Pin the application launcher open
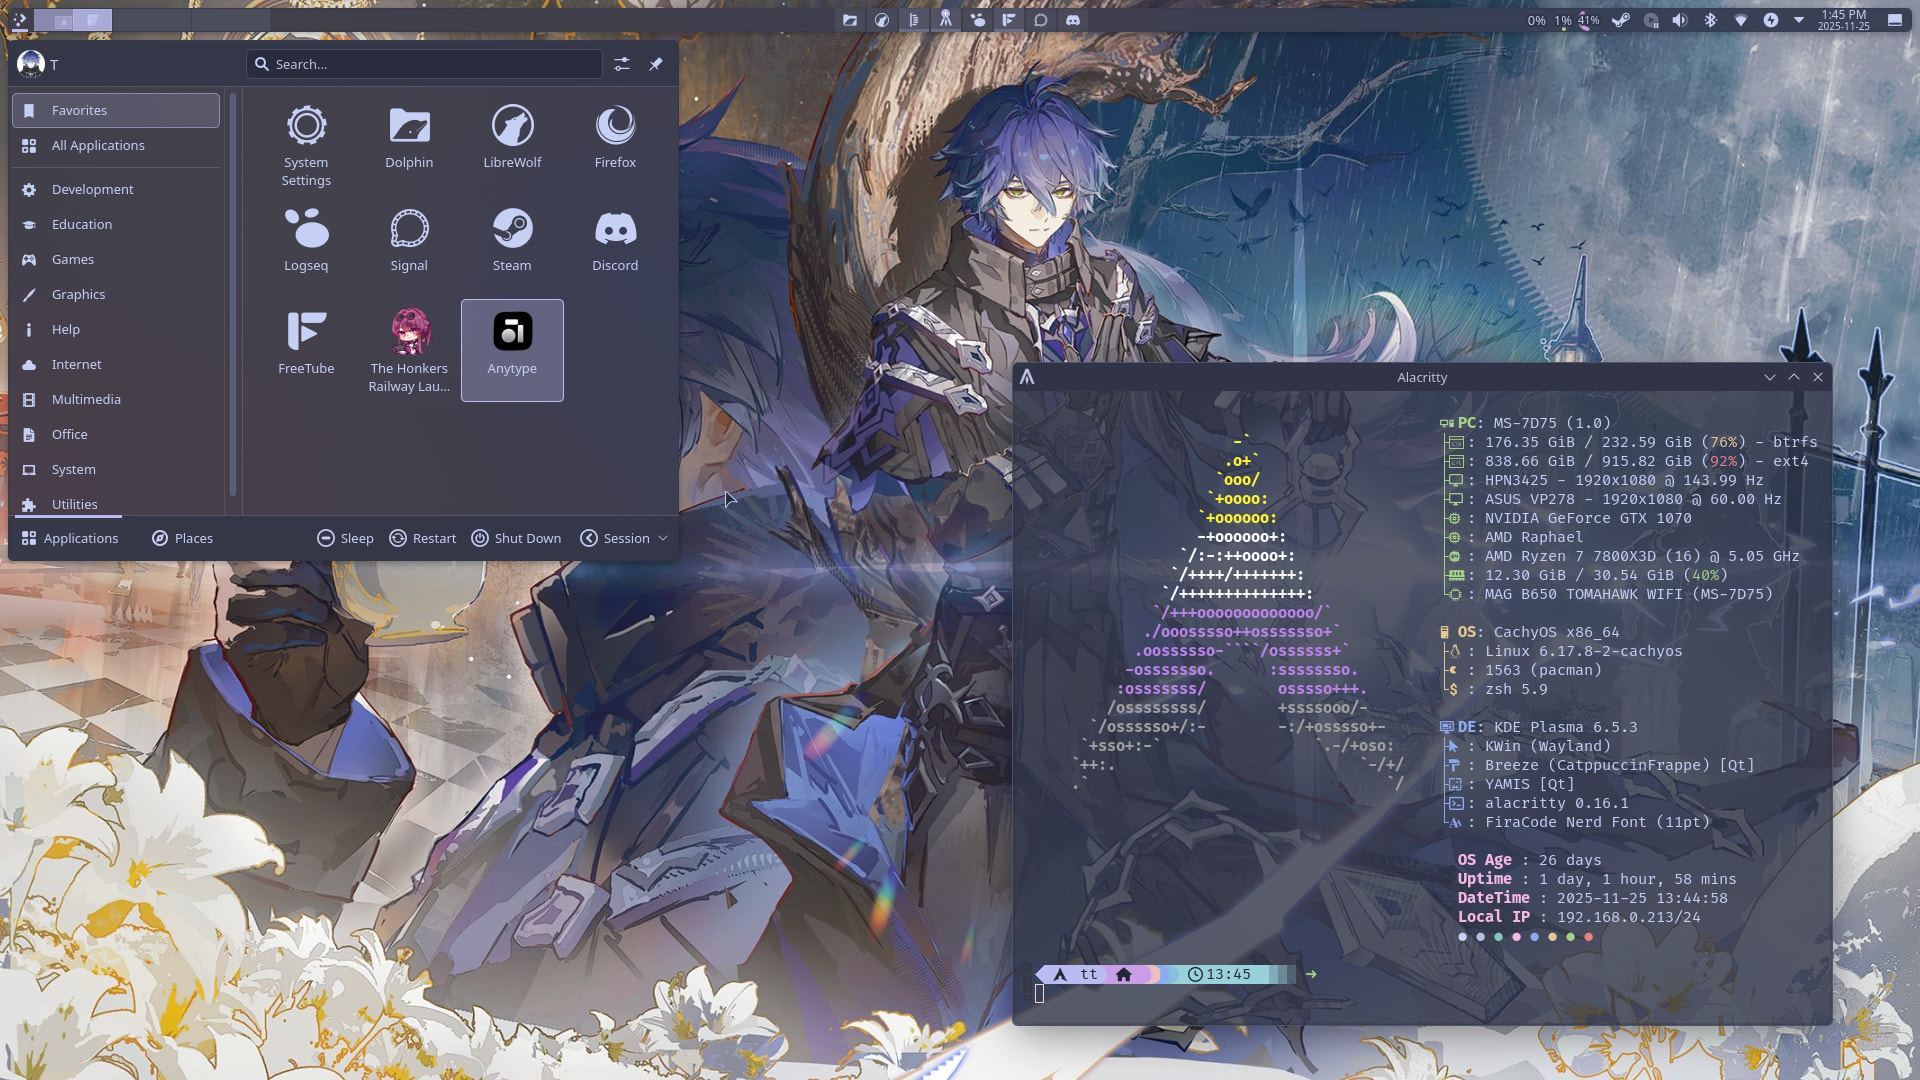Screen dimensions: 1920x1080 click(x=656, y=64)
